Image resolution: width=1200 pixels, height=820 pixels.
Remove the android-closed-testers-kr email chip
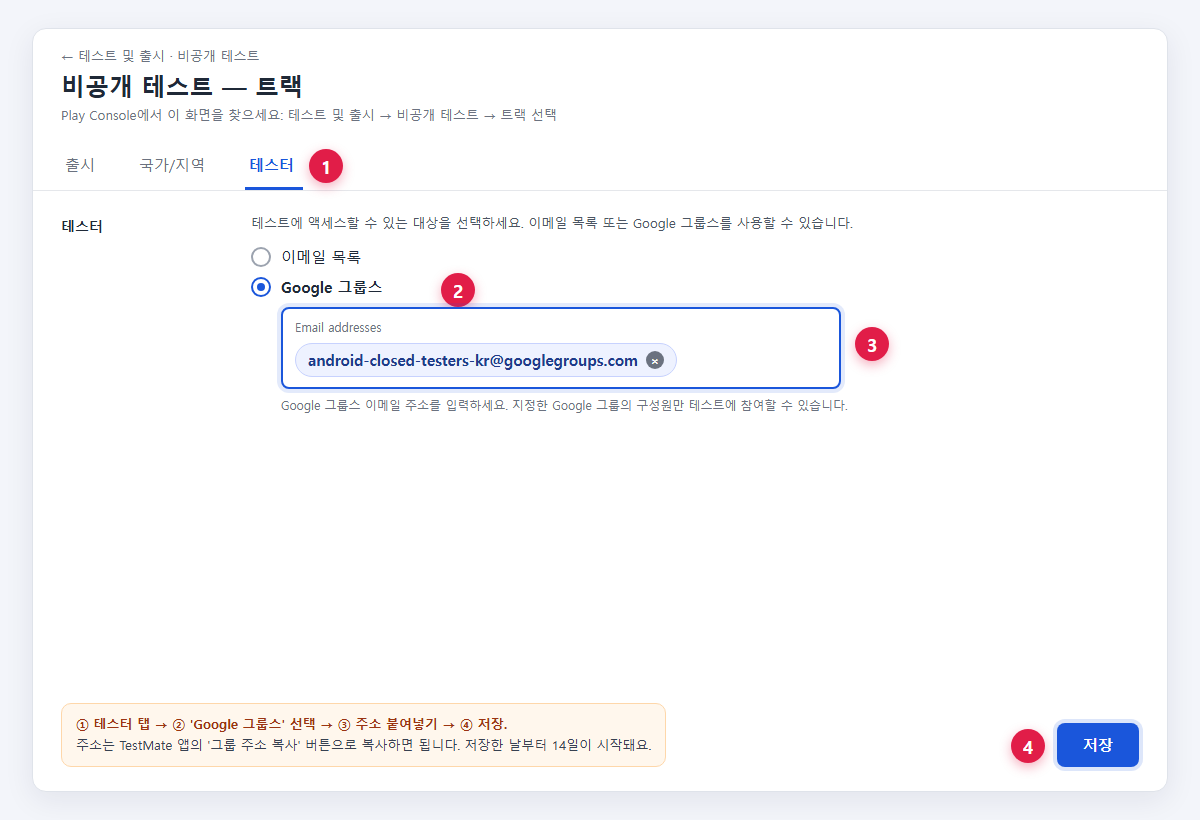pyautogui.click(x=655, y=361)
